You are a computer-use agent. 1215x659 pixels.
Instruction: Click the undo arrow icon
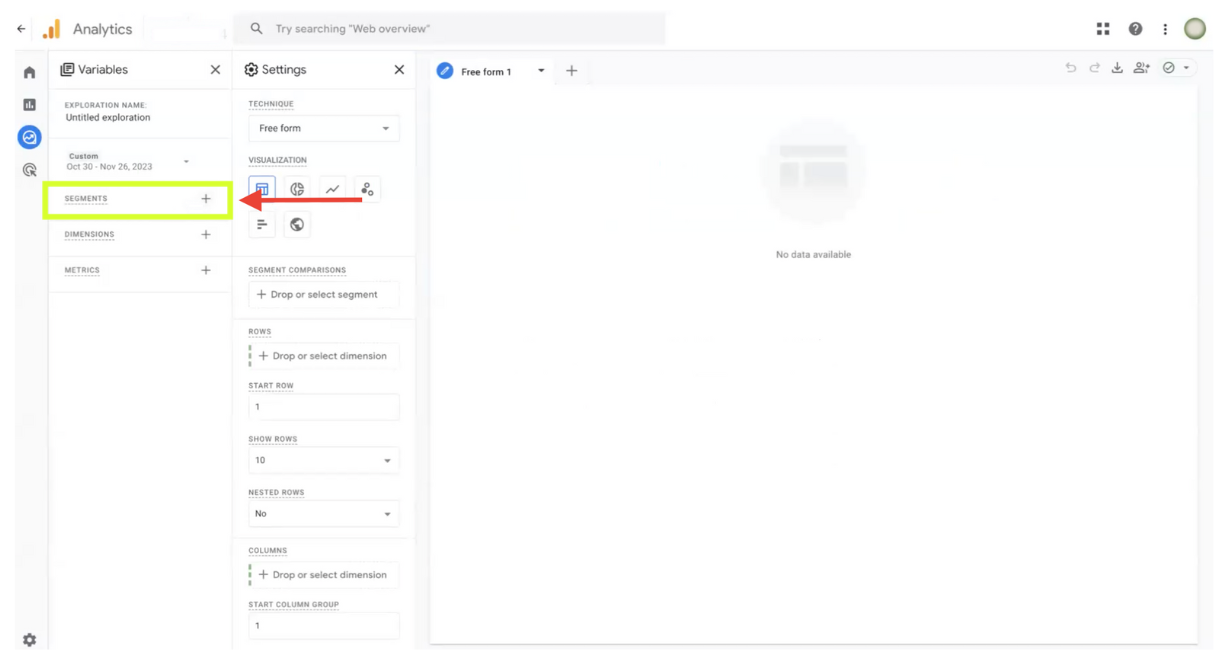click(1069, 66)
